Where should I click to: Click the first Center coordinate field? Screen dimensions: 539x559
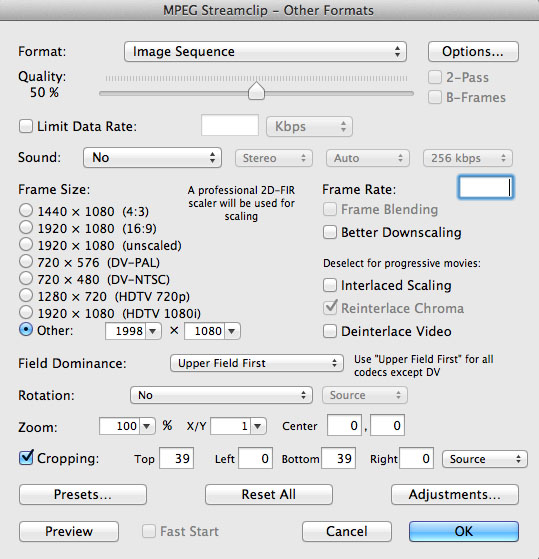click(344, 425)
